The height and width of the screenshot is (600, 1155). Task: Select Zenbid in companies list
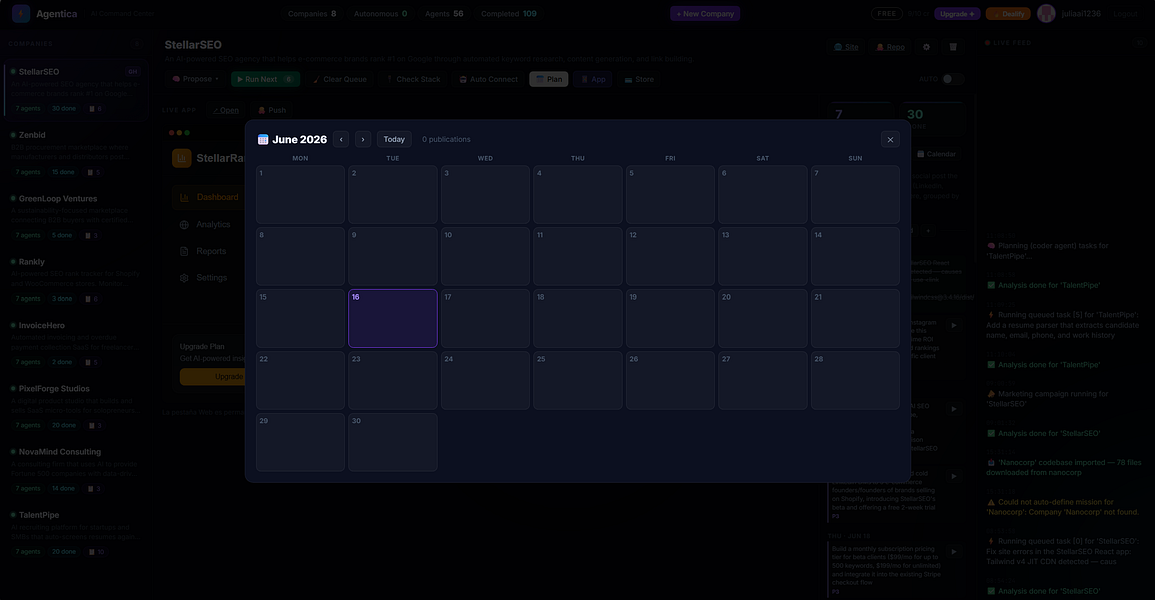(x=75, y=155)
